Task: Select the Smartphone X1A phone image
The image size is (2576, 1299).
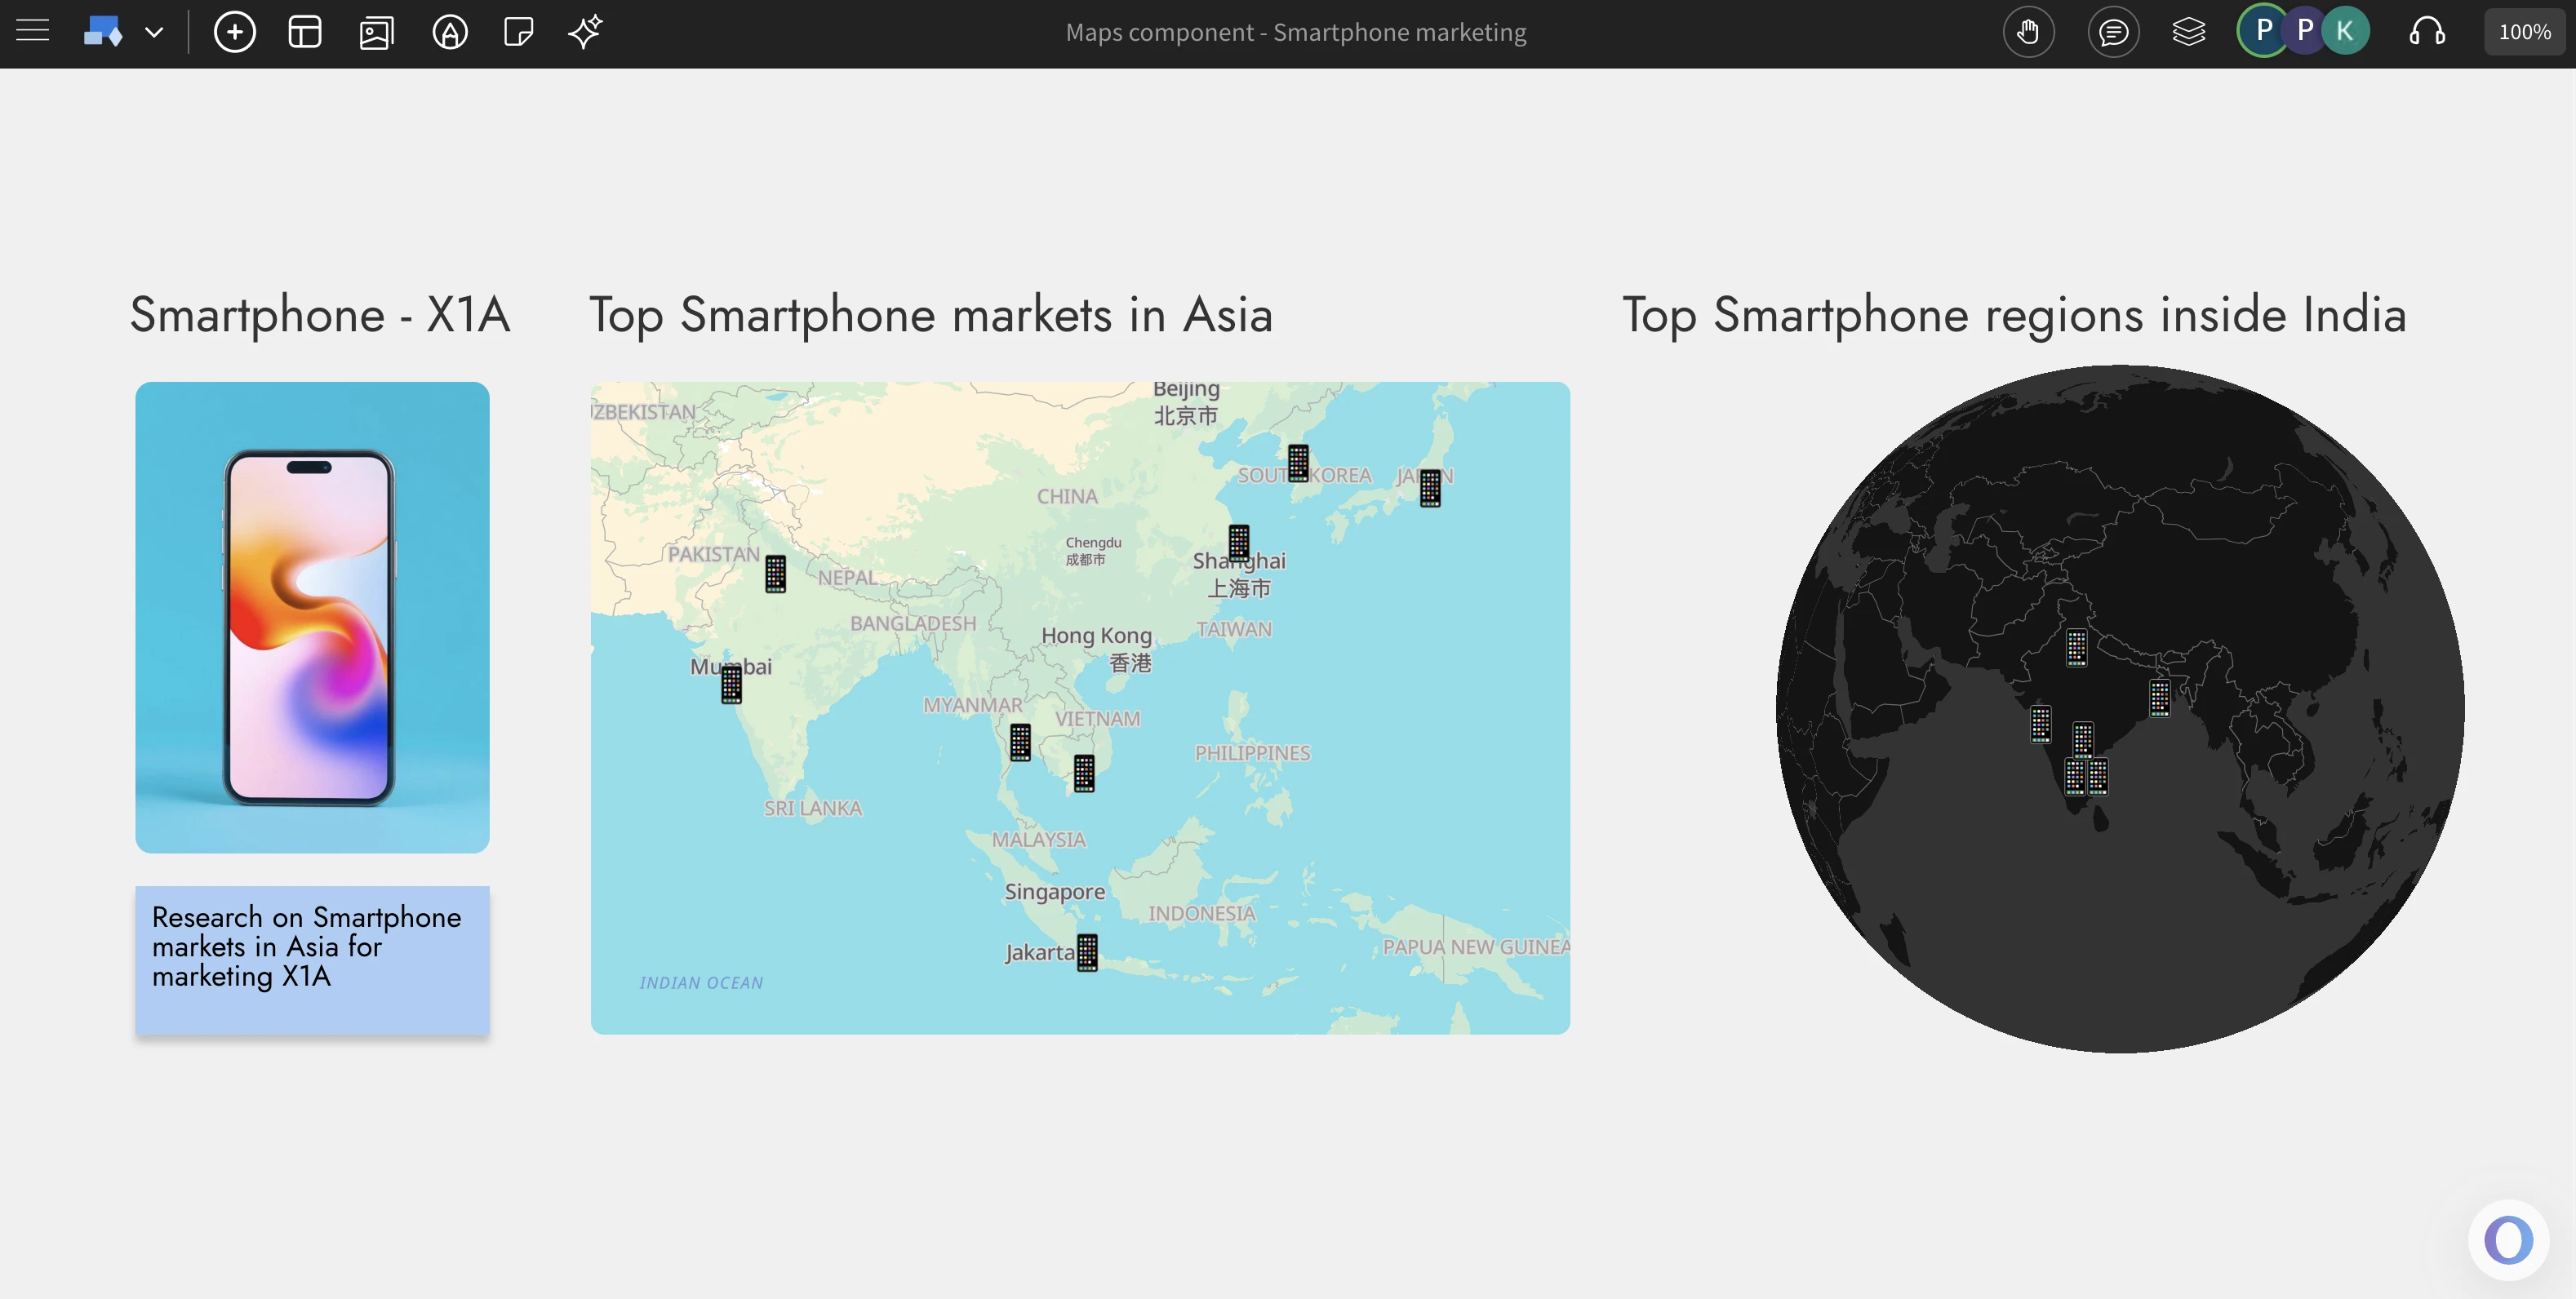Action: click(x=312, y=617)
